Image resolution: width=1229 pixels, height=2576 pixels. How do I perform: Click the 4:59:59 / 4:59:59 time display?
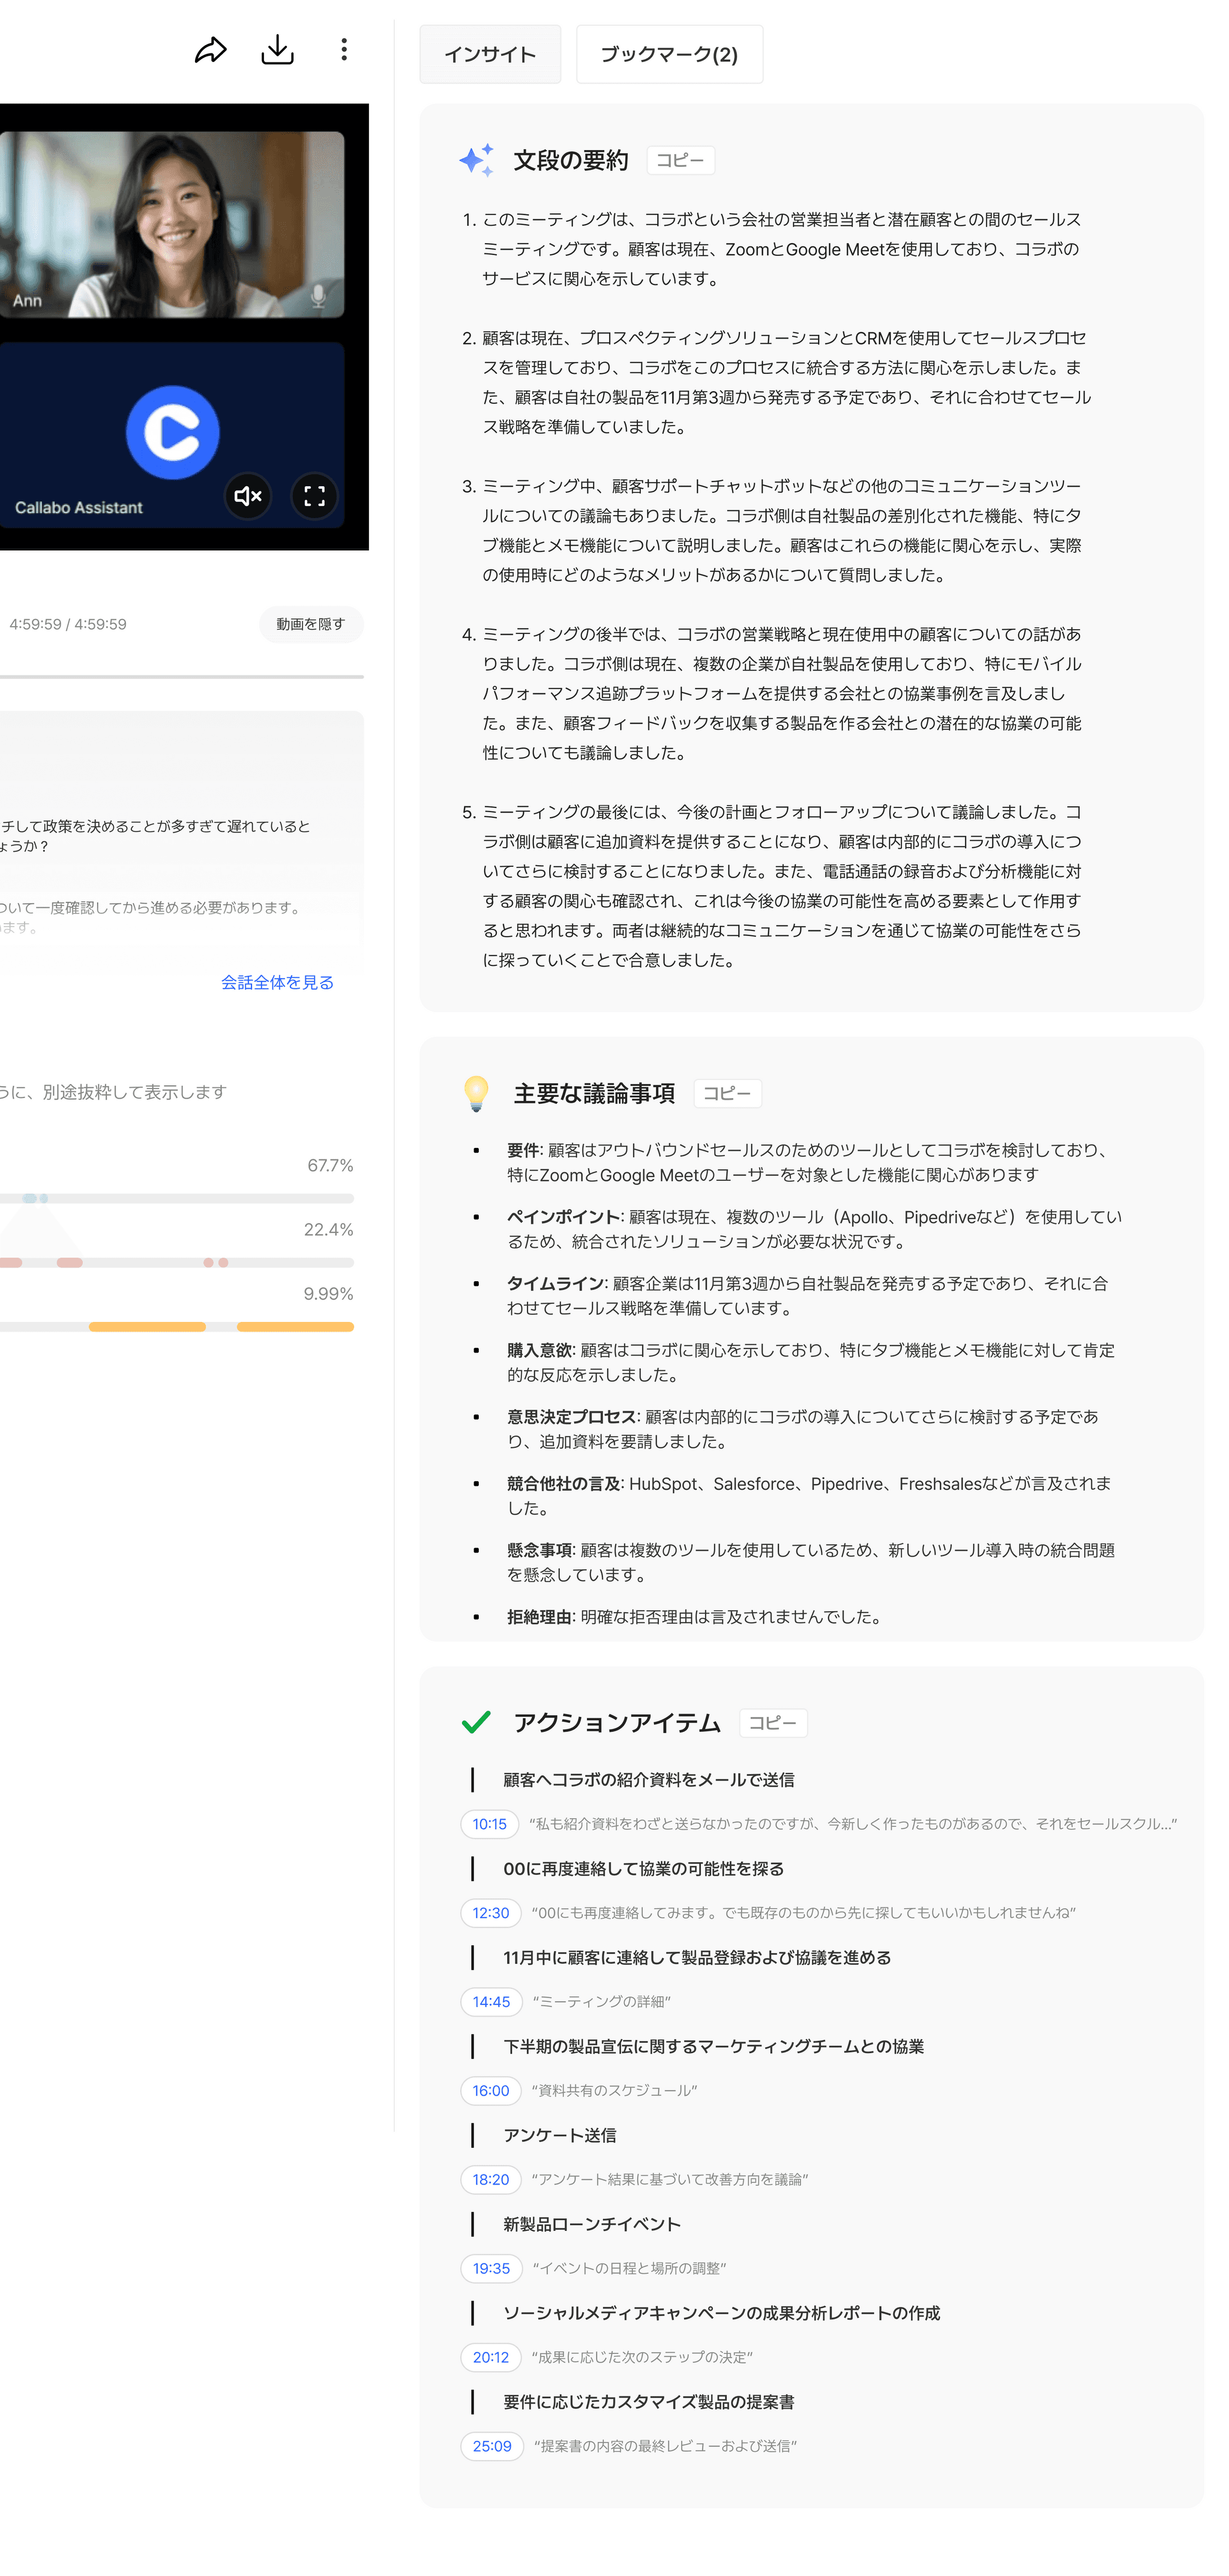tap(68, 624)
